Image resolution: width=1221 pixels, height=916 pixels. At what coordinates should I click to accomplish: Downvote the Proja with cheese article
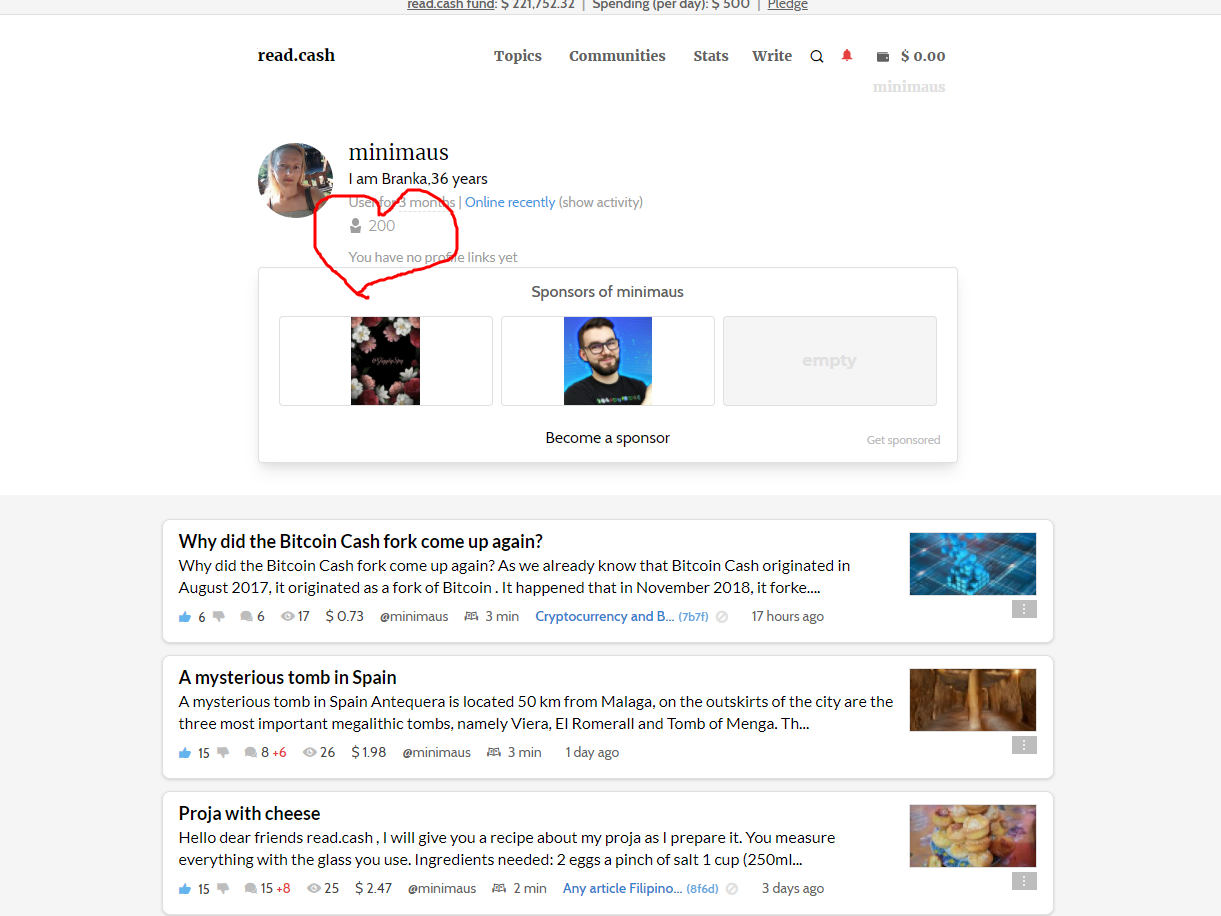click(223, 889)
